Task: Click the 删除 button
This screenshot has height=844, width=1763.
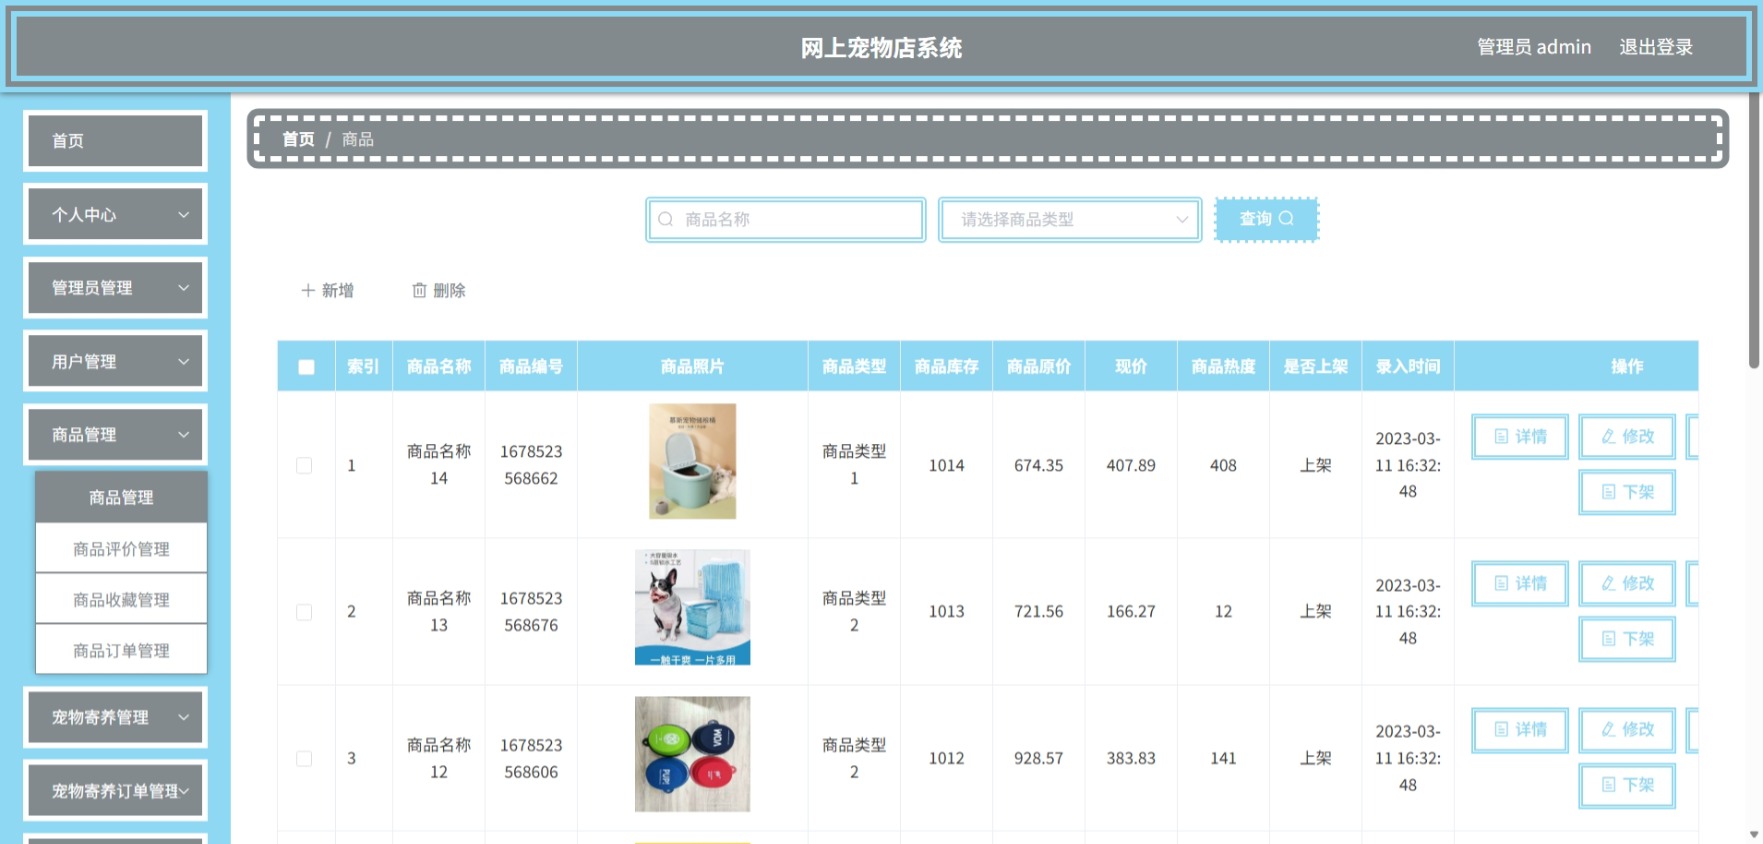Action: (x=439, y=290)
